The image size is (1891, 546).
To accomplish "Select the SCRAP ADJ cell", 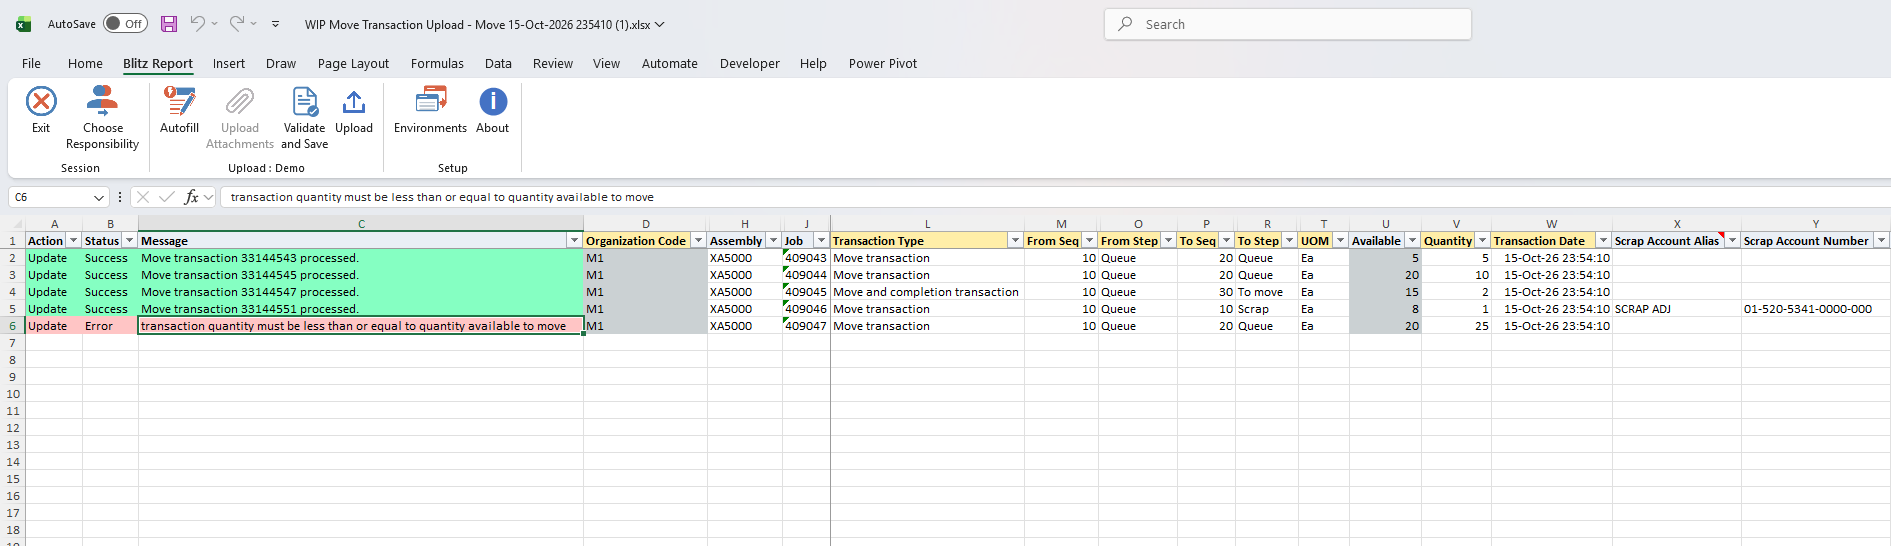I will coord(1676,309).
